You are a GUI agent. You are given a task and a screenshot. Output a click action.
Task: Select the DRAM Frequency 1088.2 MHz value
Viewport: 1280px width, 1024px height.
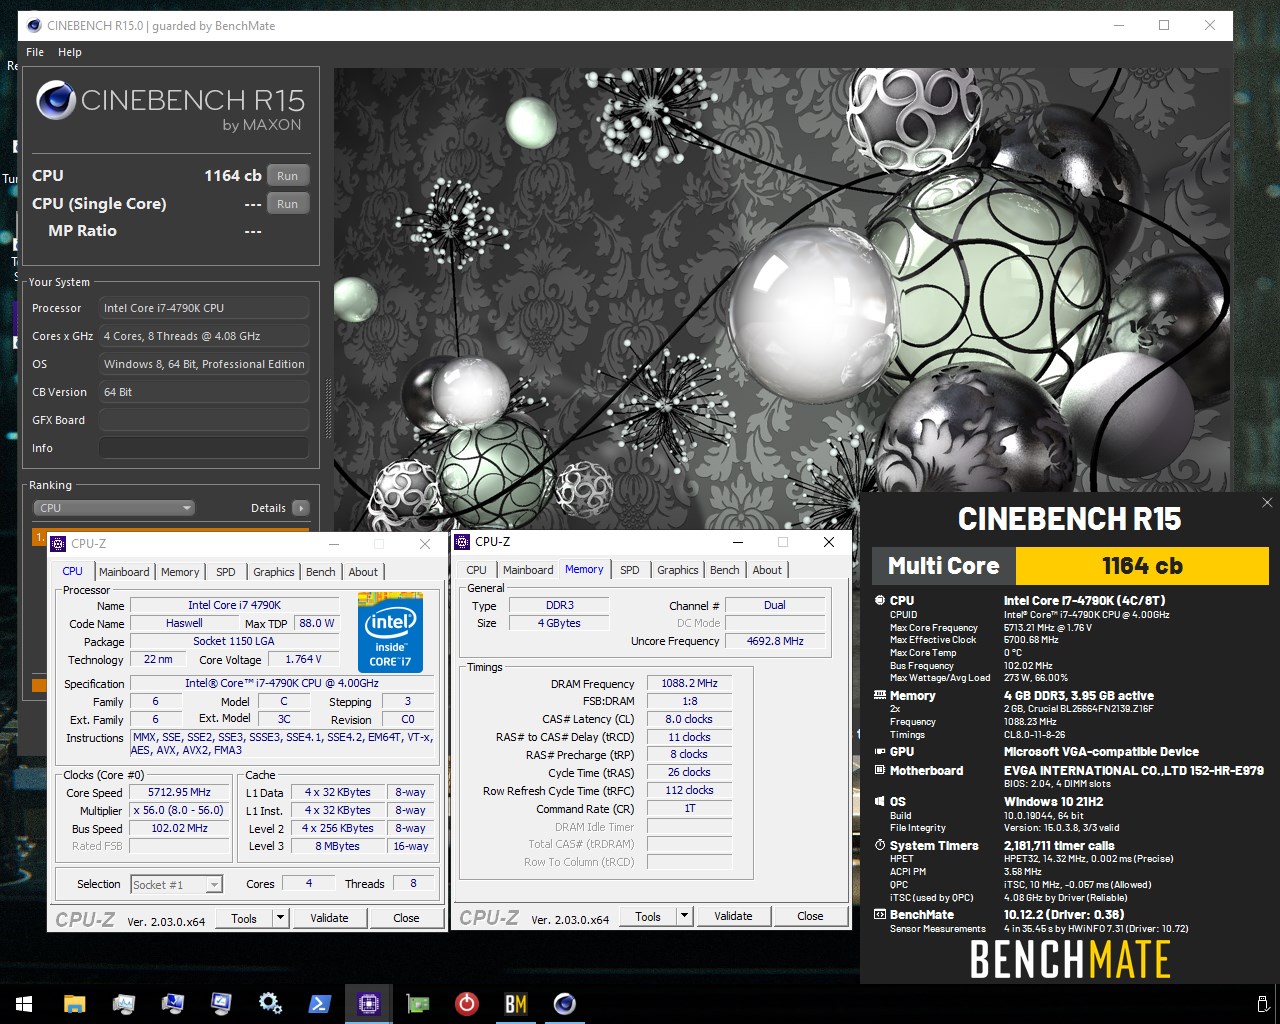[690, 684]
